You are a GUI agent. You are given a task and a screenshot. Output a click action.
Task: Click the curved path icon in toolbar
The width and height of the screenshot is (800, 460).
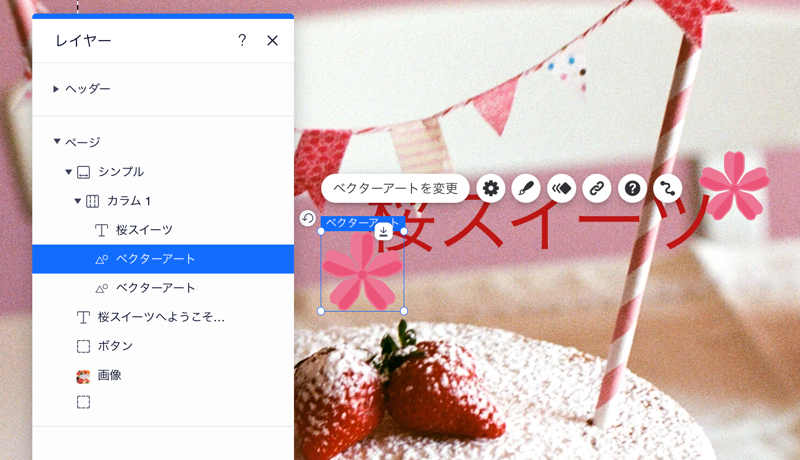667,189
